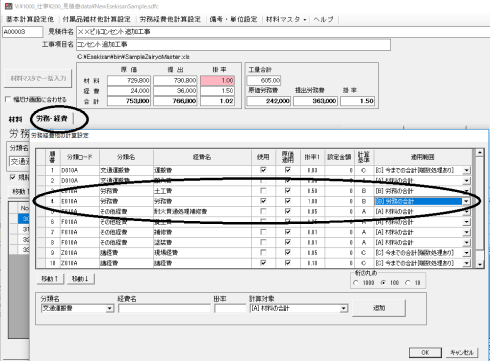Toggle 使用 checkbox for row 7 補修費
This screenshot has width=490, height=361.
[x=263, y=232]
